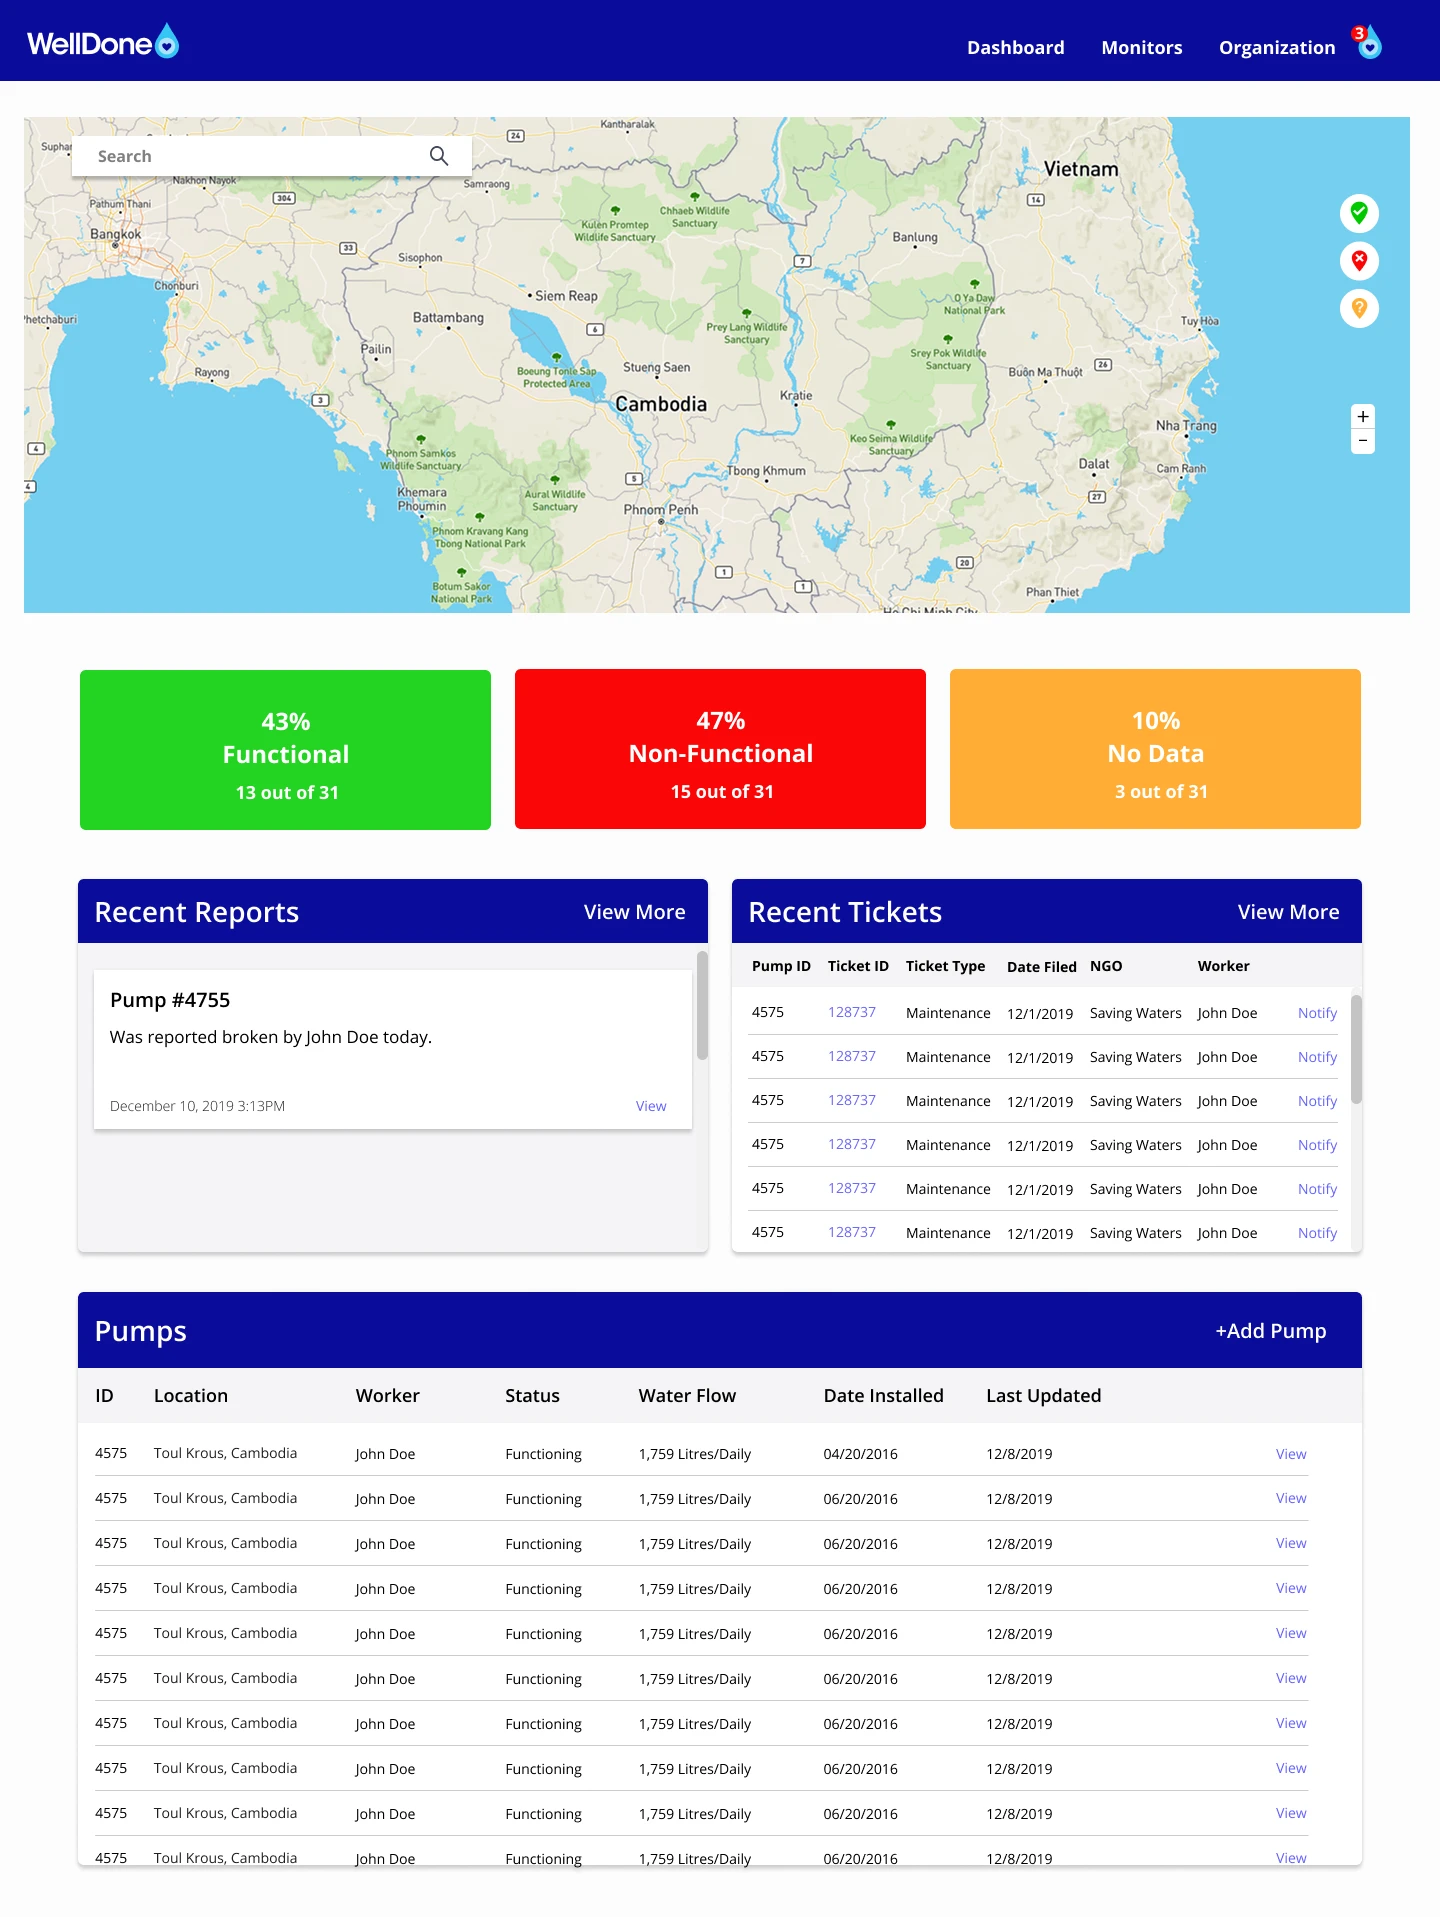This screenshot has width=1440, height=1917.
Task: Select the 47% Non-Functional card
Action: [x=720, y=749]
